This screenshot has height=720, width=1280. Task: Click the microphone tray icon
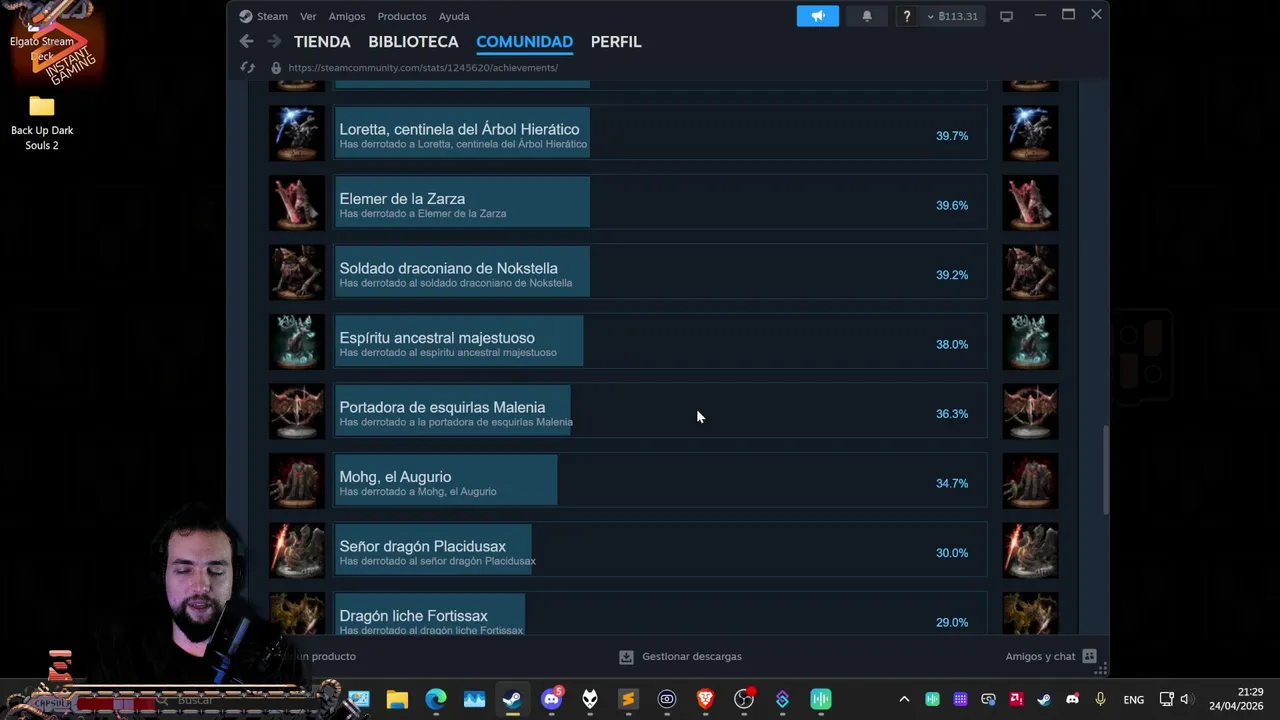pos(1100,699)
